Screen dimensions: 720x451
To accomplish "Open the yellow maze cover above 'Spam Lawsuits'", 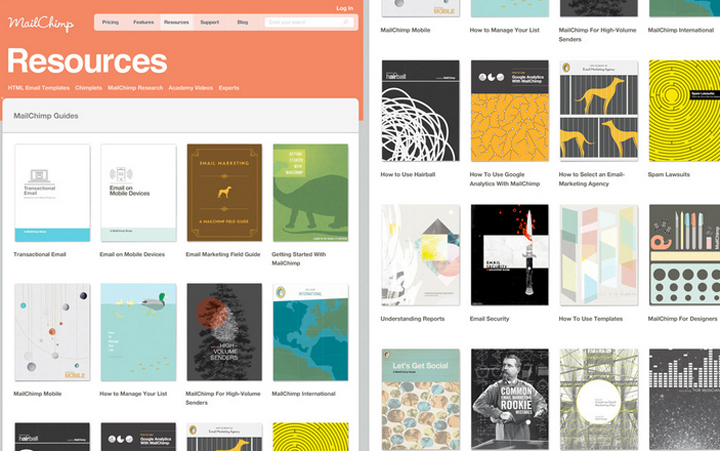I will tap(684, 111).
